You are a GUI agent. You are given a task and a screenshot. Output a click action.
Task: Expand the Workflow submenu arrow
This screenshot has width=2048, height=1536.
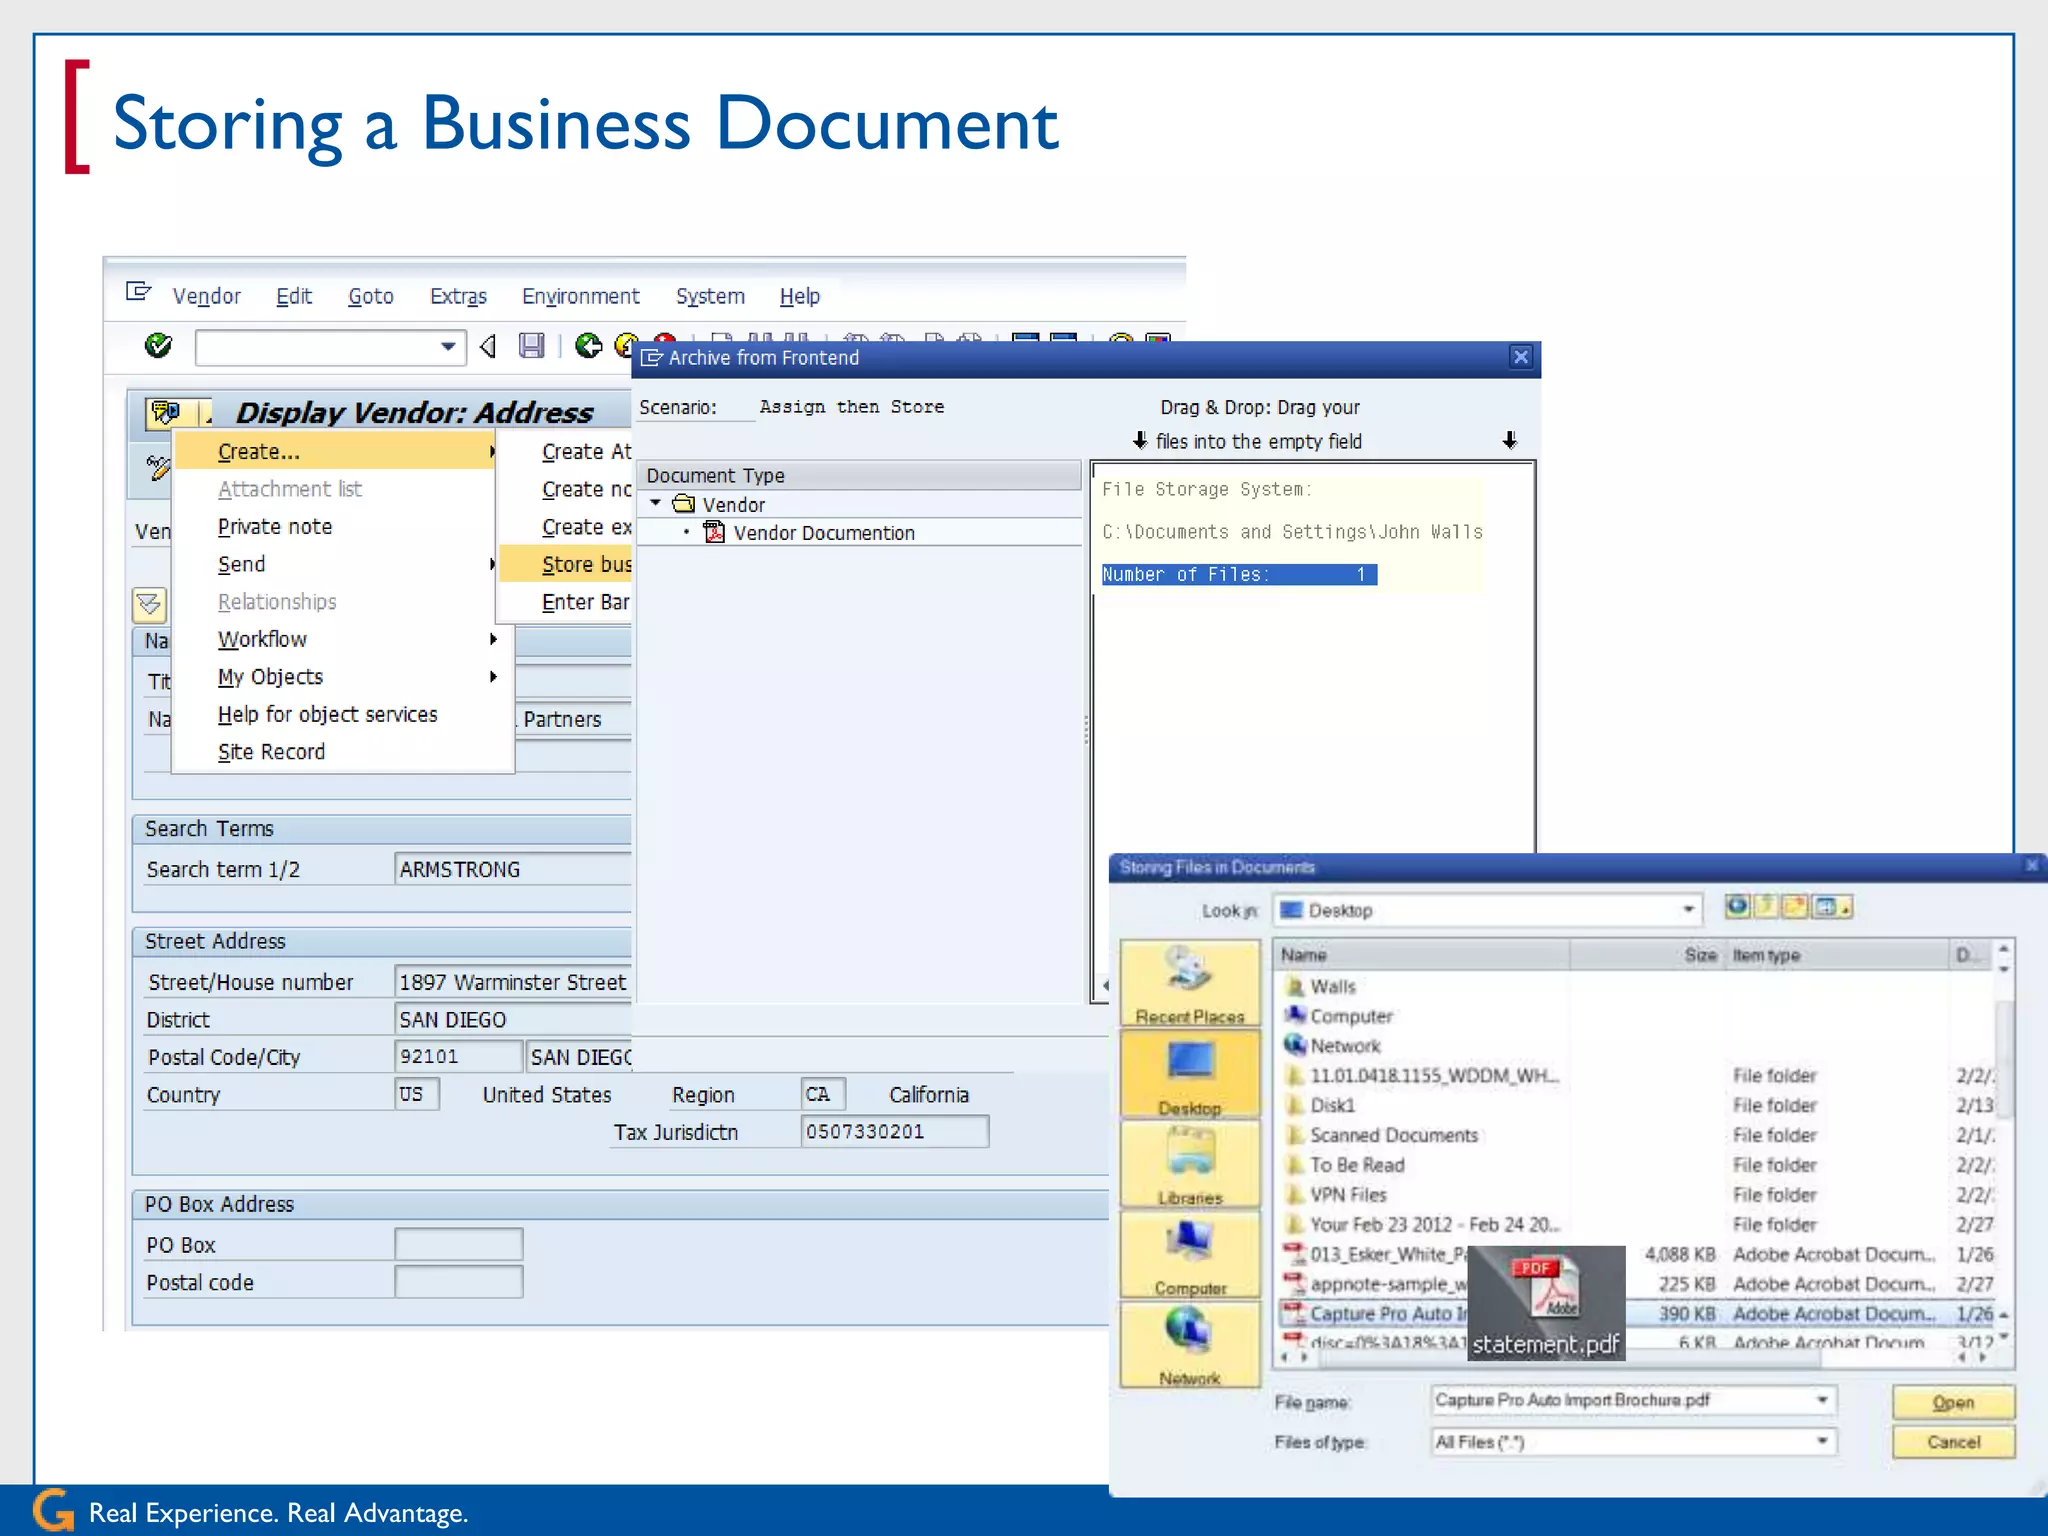(x=493, y=639)
